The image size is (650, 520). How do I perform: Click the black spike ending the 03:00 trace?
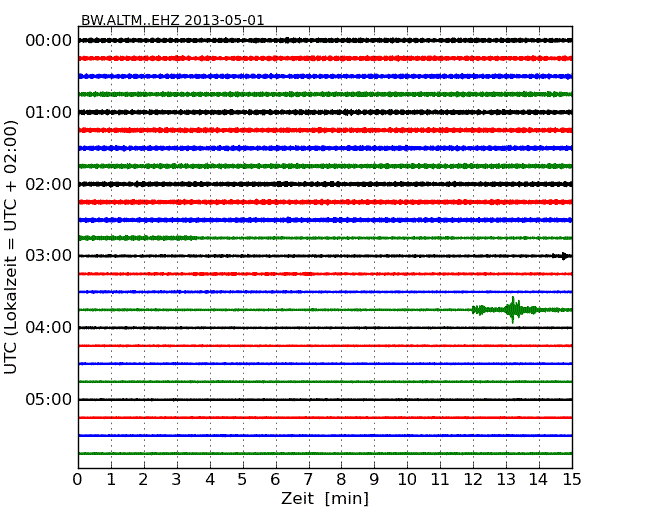click(x=565, y=256)
